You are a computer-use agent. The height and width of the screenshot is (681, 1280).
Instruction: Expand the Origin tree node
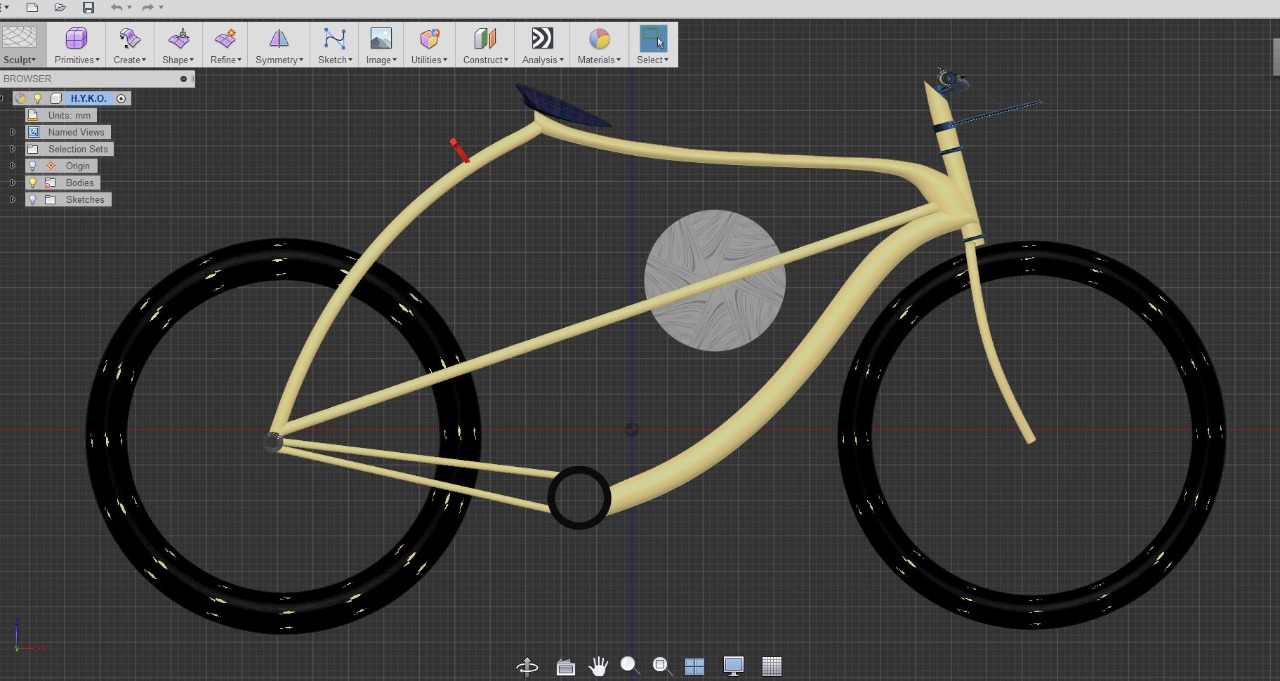click(13, 166)
